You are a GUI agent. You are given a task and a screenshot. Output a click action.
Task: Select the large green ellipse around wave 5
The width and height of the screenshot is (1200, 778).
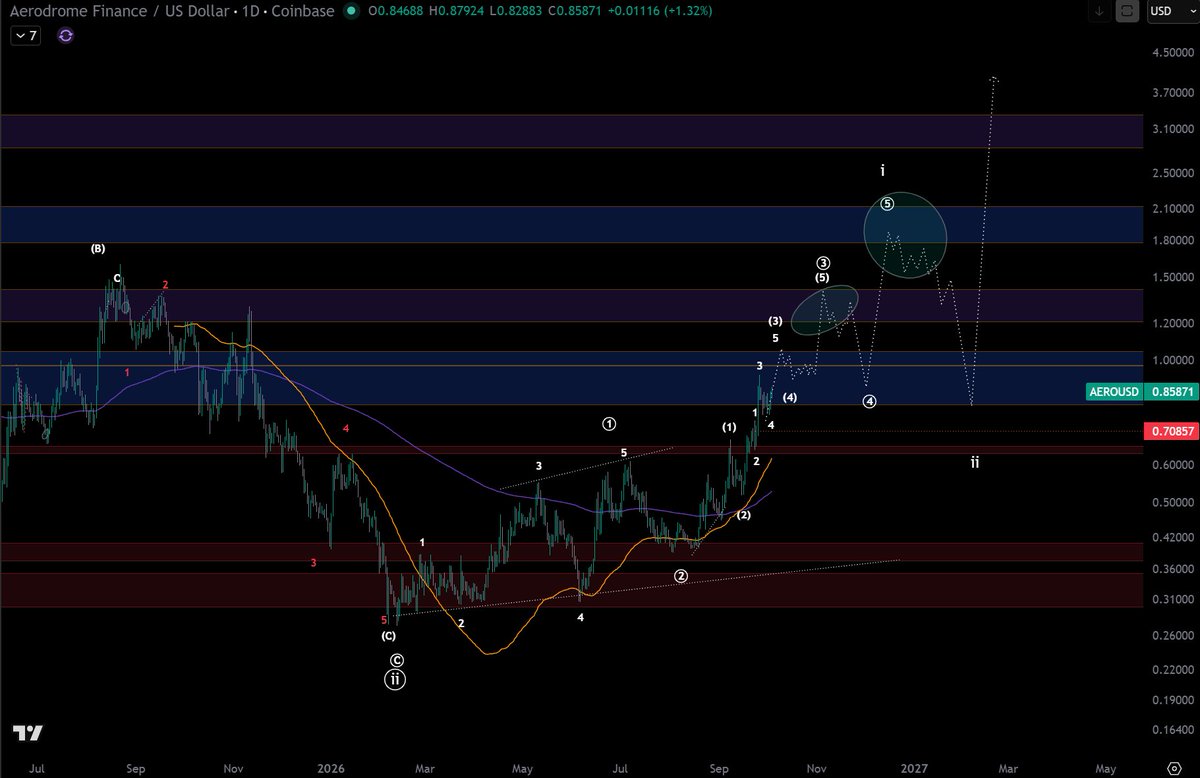point(905,234)
